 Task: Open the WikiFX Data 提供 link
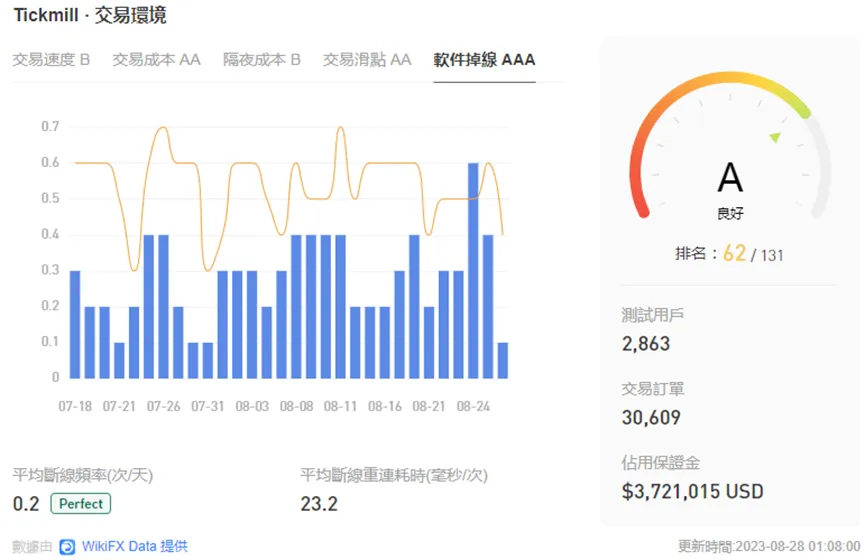click(135, 546)
